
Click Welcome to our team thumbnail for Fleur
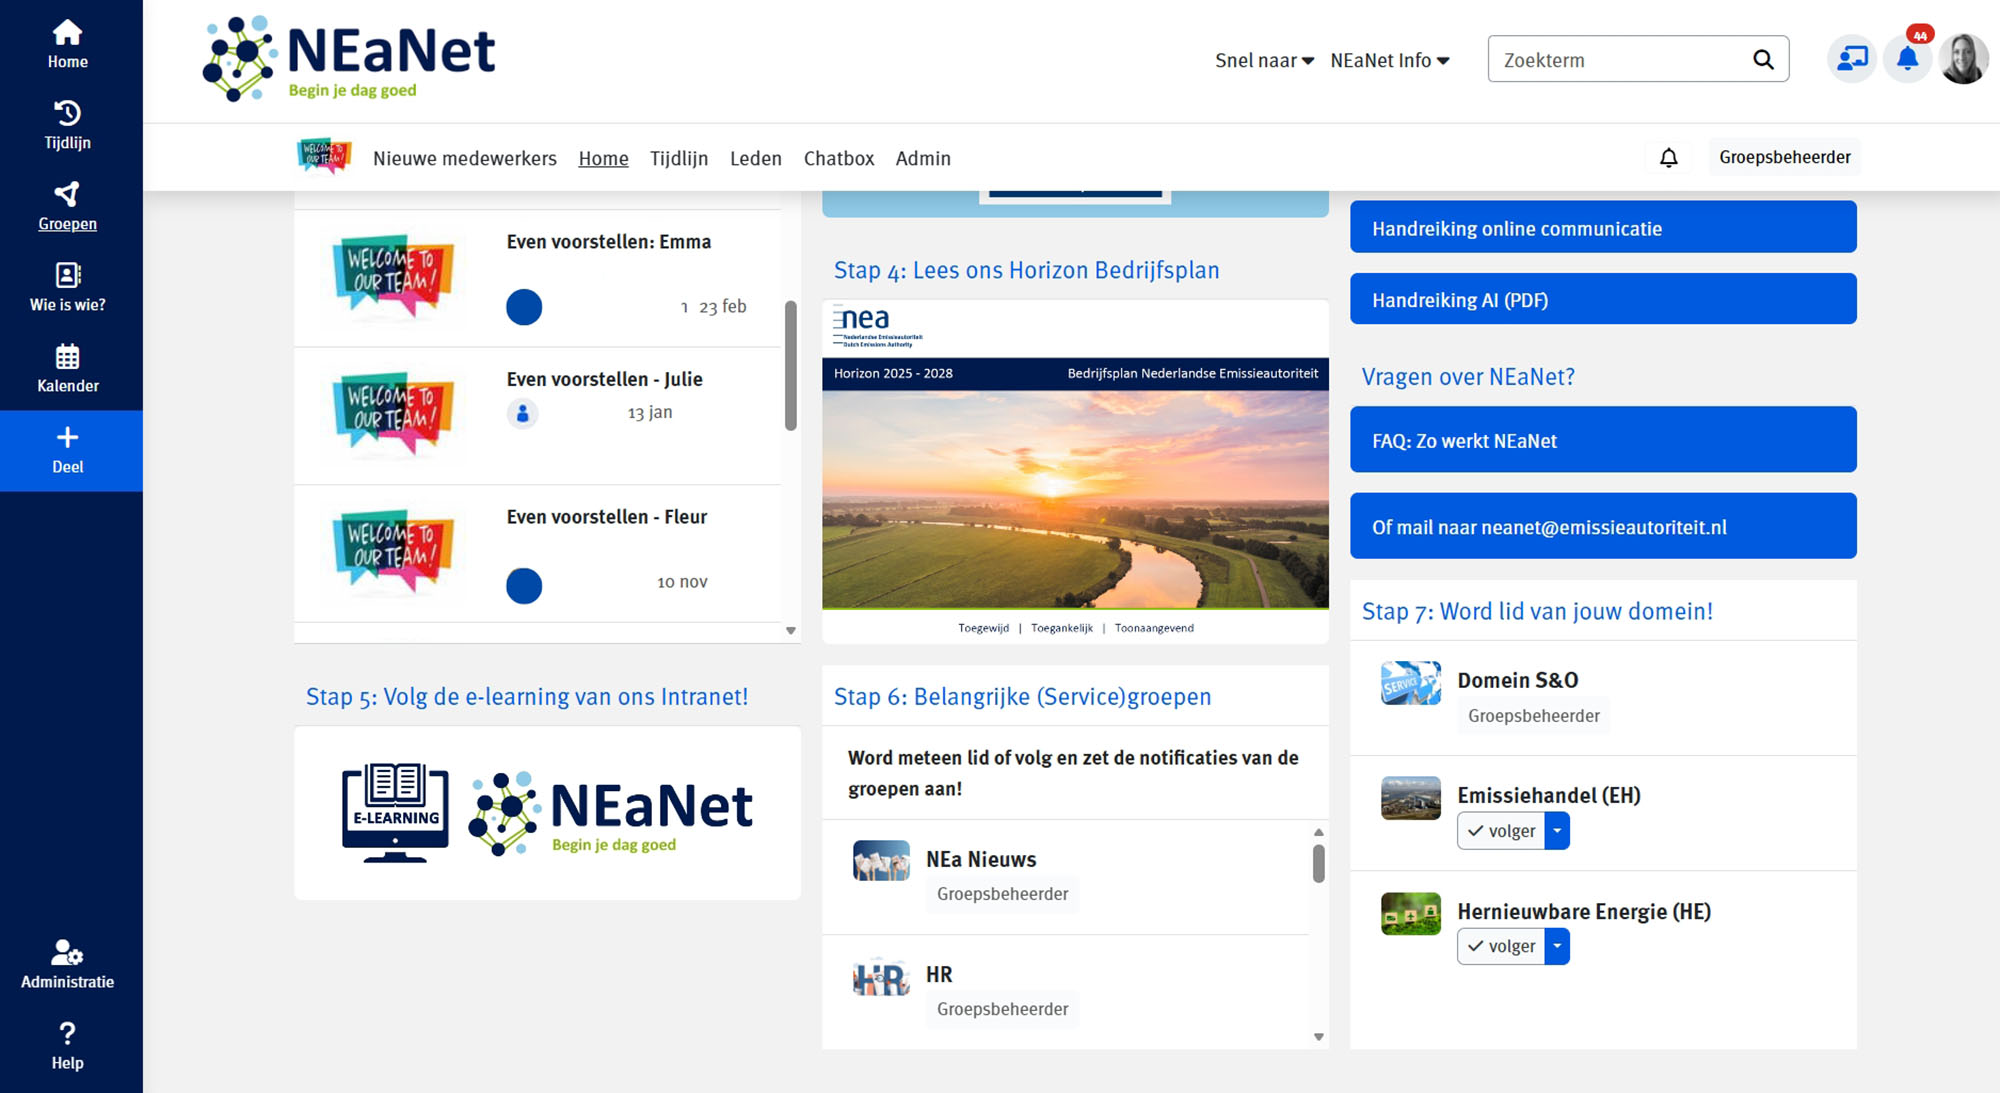click(393, 553)
